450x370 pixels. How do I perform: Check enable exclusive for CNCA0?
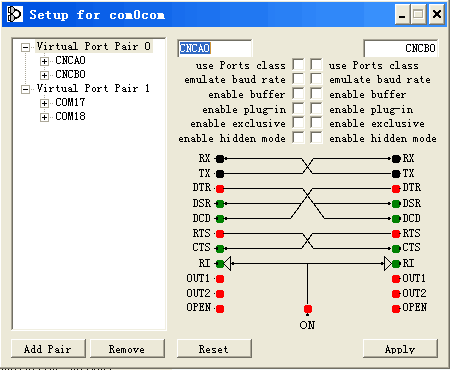click(298, 123)
